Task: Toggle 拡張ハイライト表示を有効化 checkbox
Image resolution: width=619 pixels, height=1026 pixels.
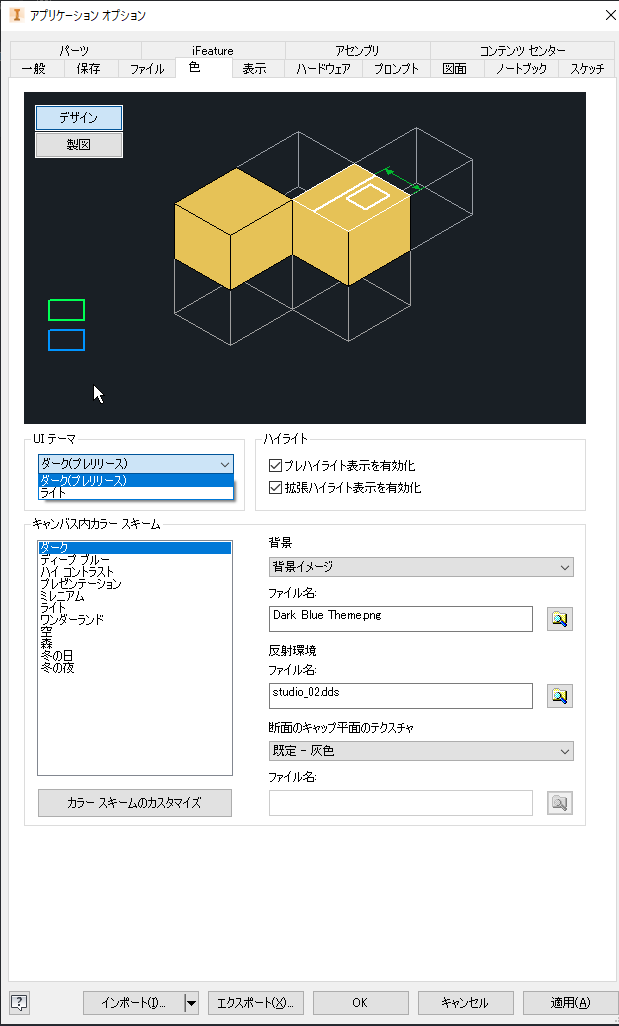Action: coord(275,487)
